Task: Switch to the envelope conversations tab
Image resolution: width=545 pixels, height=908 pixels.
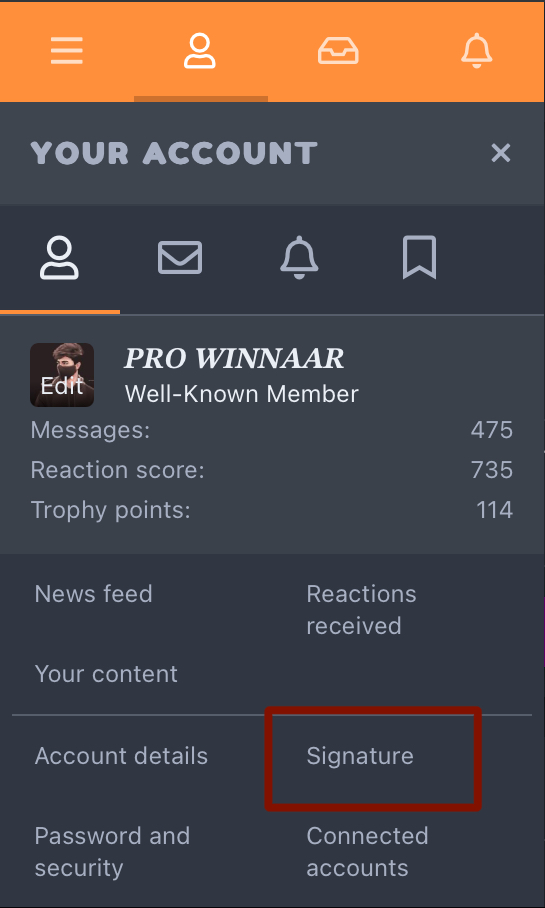Action: tap(180, 258)
